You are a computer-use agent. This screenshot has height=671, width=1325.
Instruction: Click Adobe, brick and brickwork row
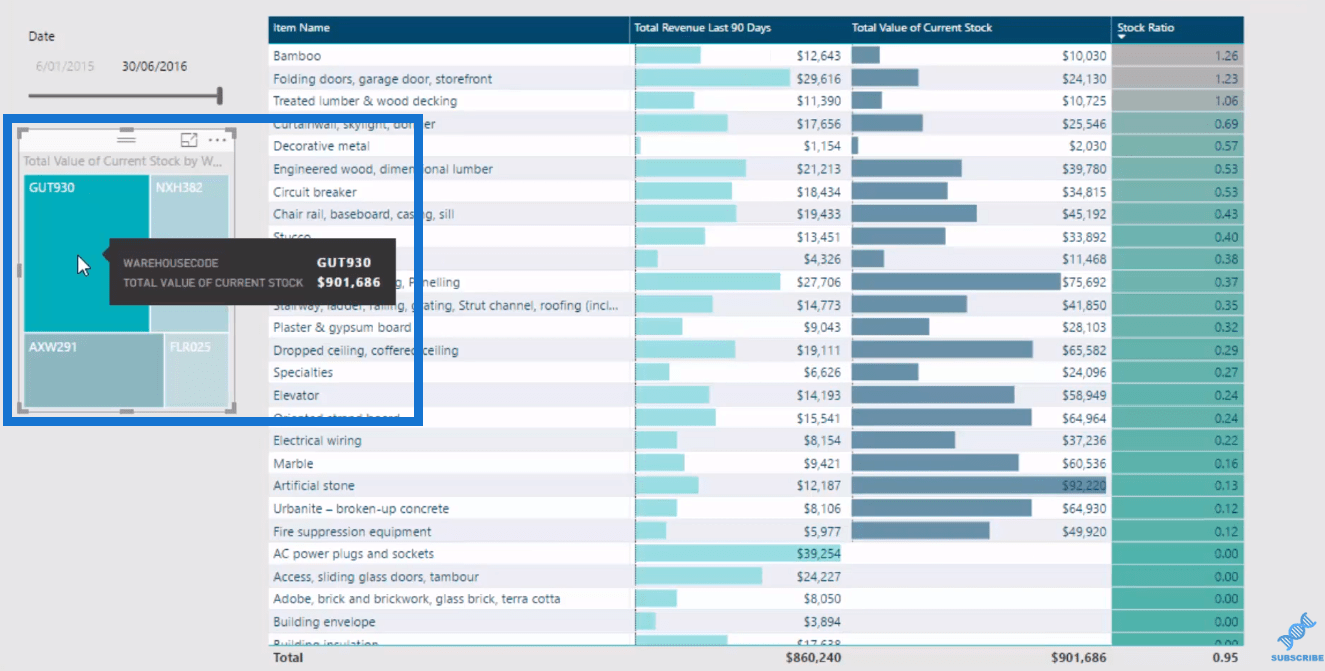[756, 599]
